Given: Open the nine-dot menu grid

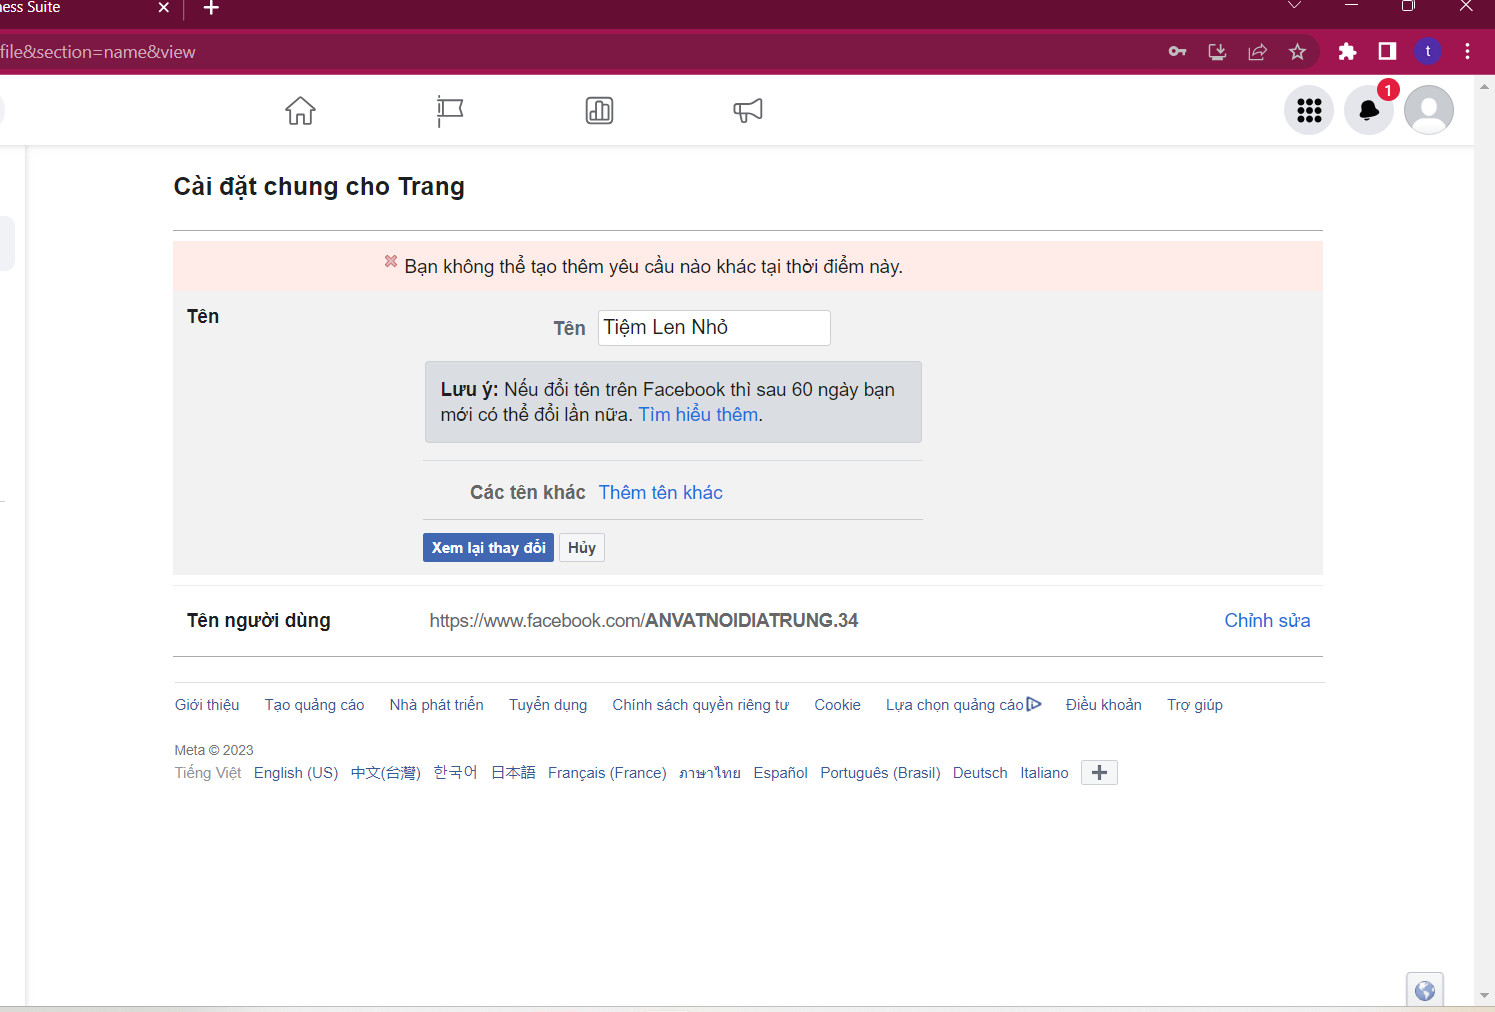Looking at the screenshot, I should click(1309, 110).
